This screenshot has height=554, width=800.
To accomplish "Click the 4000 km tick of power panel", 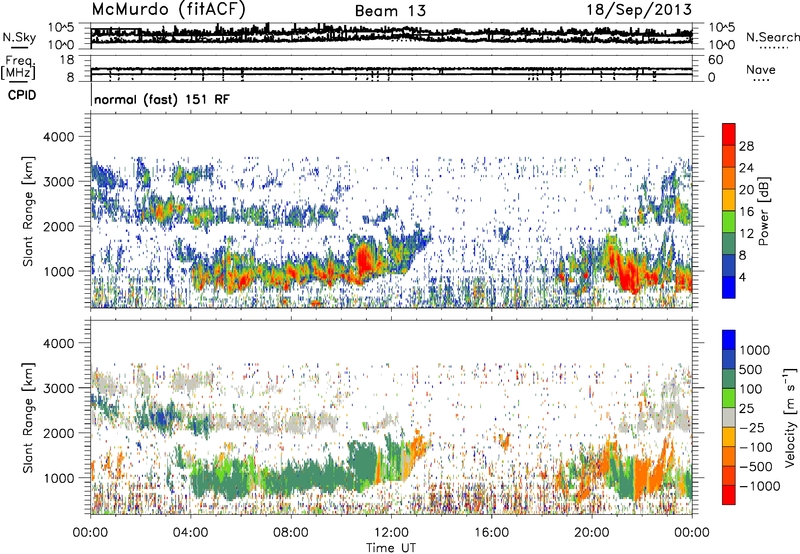I will (x=59, y=137).
